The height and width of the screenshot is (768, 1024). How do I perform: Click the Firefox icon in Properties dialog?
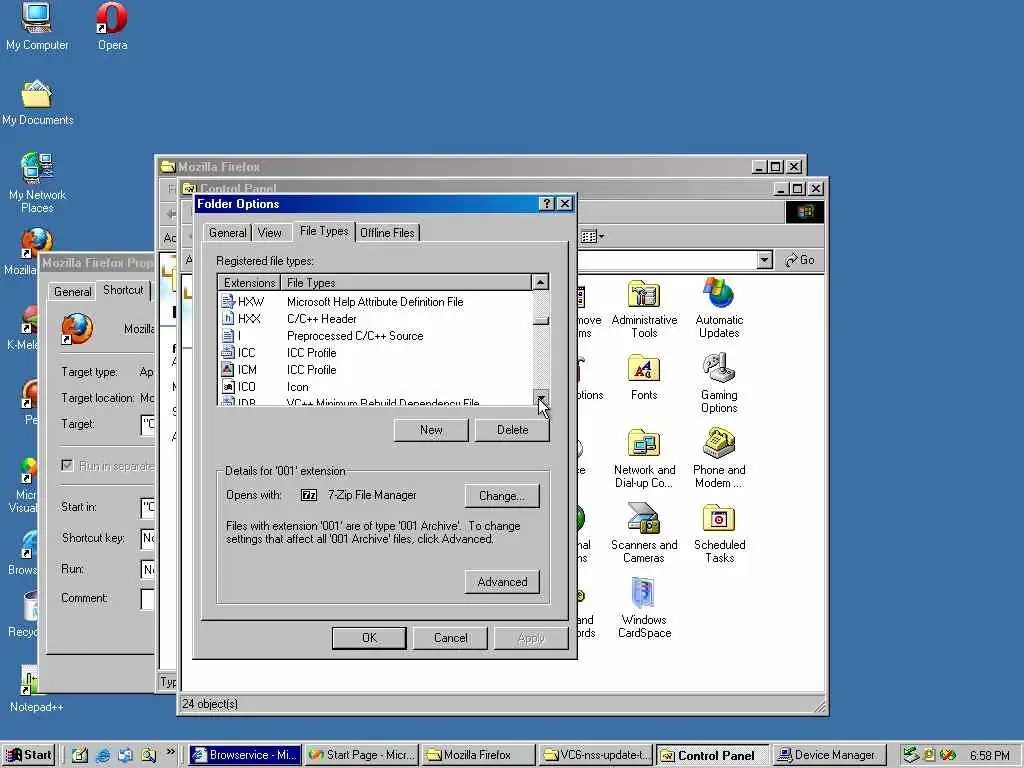pos(76,328)
